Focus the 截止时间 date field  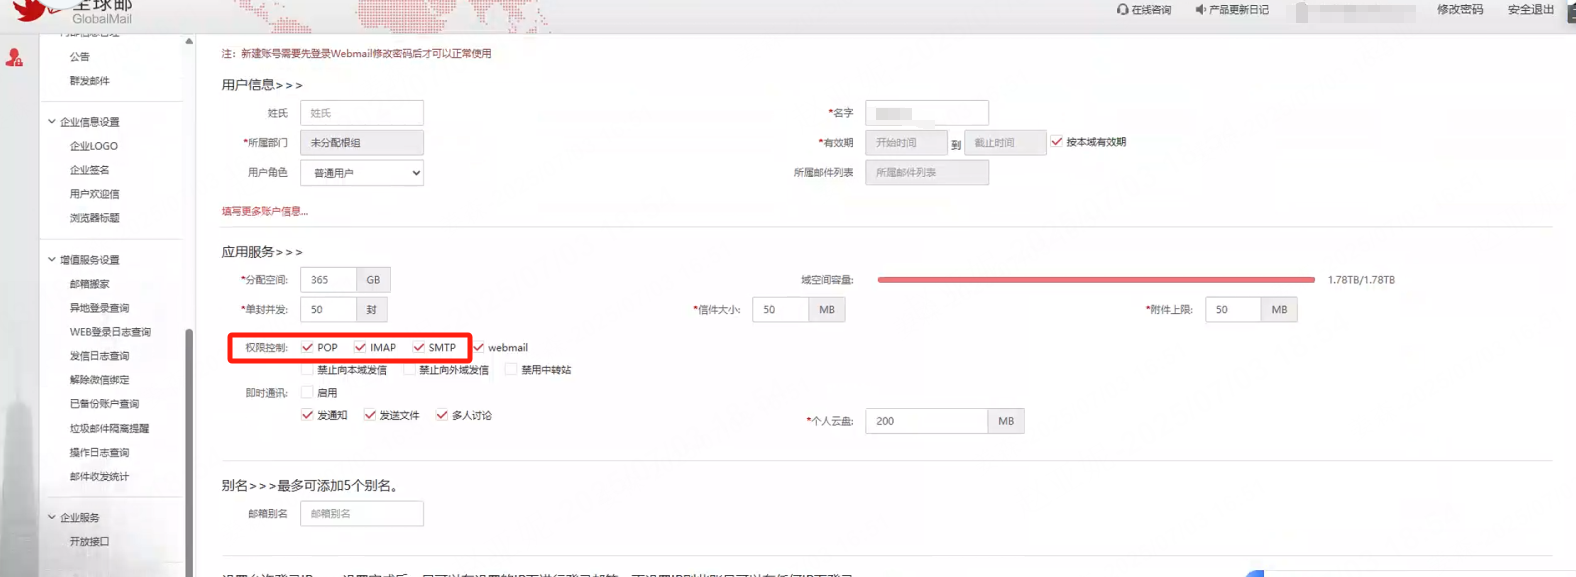[x=1005, y=142]
